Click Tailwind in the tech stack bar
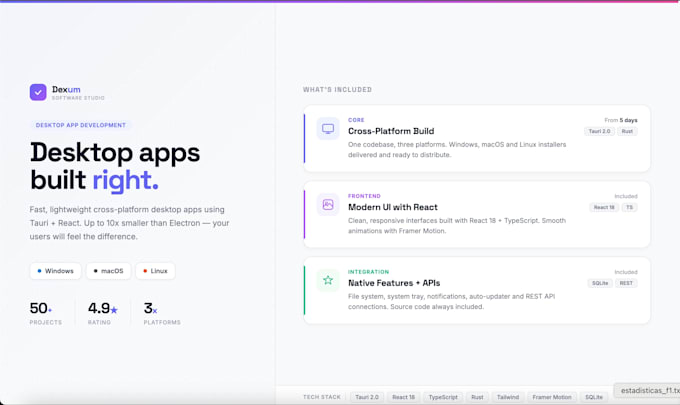The image size is (680, 405). point(508,397)
